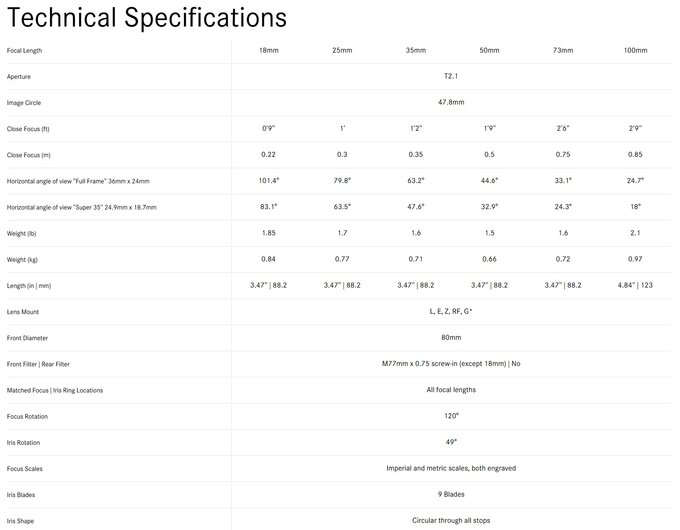Click the L, E, Z, RF, G* lens mount text
Screen dimensions: 680x530
451,311
